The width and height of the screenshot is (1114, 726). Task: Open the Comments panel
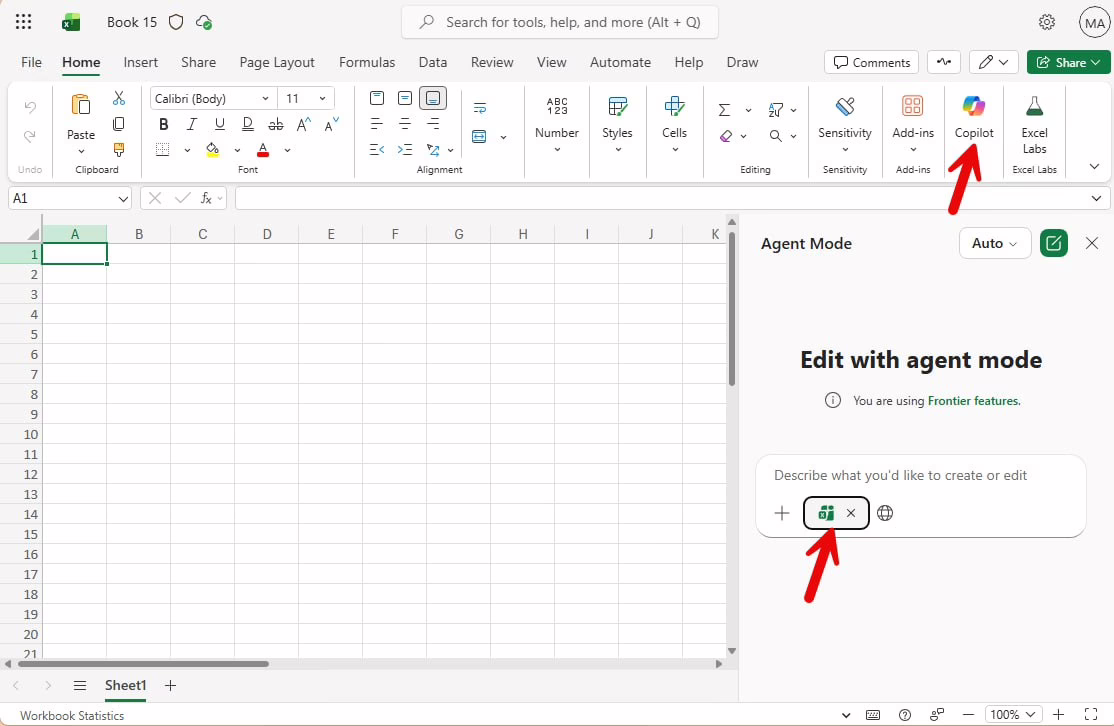pyautogui.click(x=870, y=61)
